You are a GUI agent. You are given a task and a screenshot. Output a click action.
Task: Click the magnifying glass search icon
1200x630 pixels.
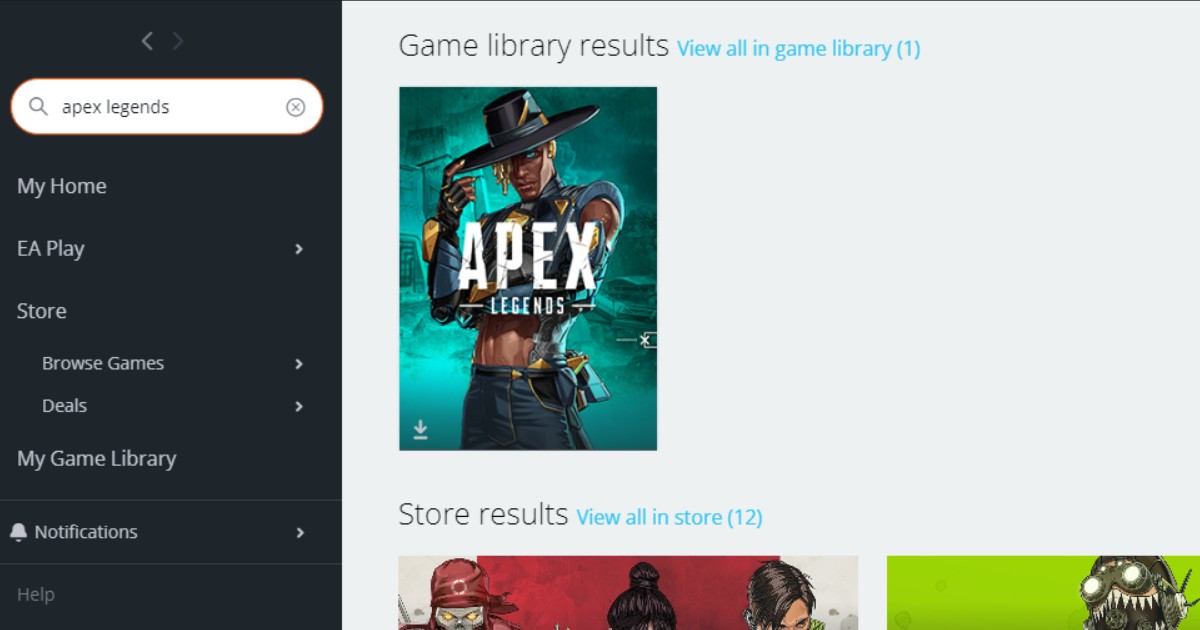pyautogui.click(x=38, y=106)
